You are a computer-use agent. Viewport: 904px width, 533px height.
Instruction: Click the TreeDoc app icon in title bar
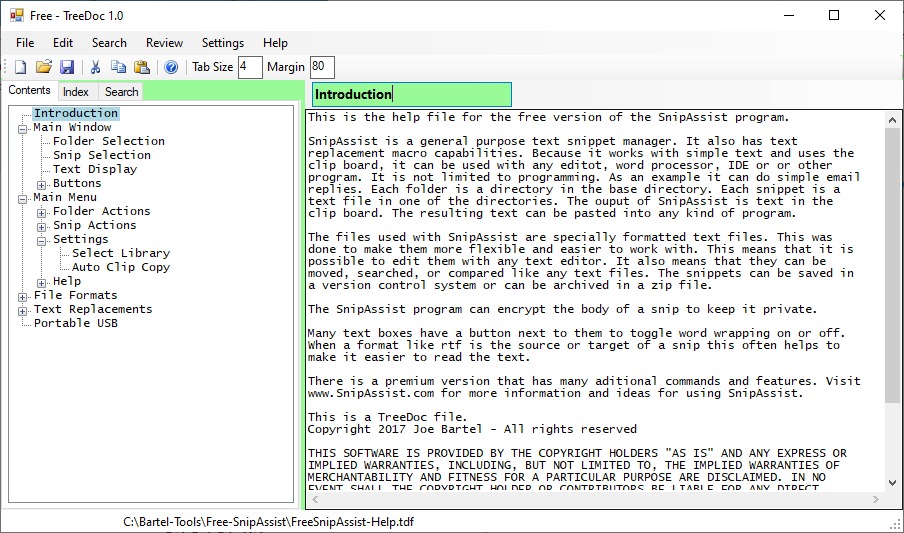click(17, 16)
